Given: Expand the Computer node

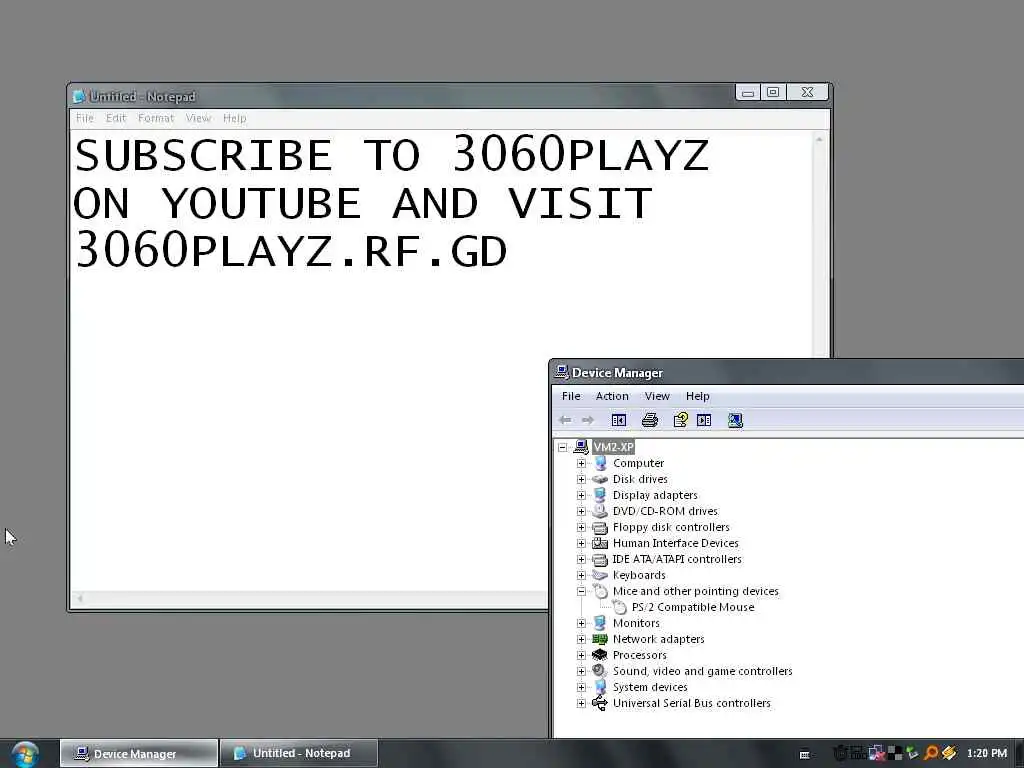Looking at the screenshot, I should 581,464.
